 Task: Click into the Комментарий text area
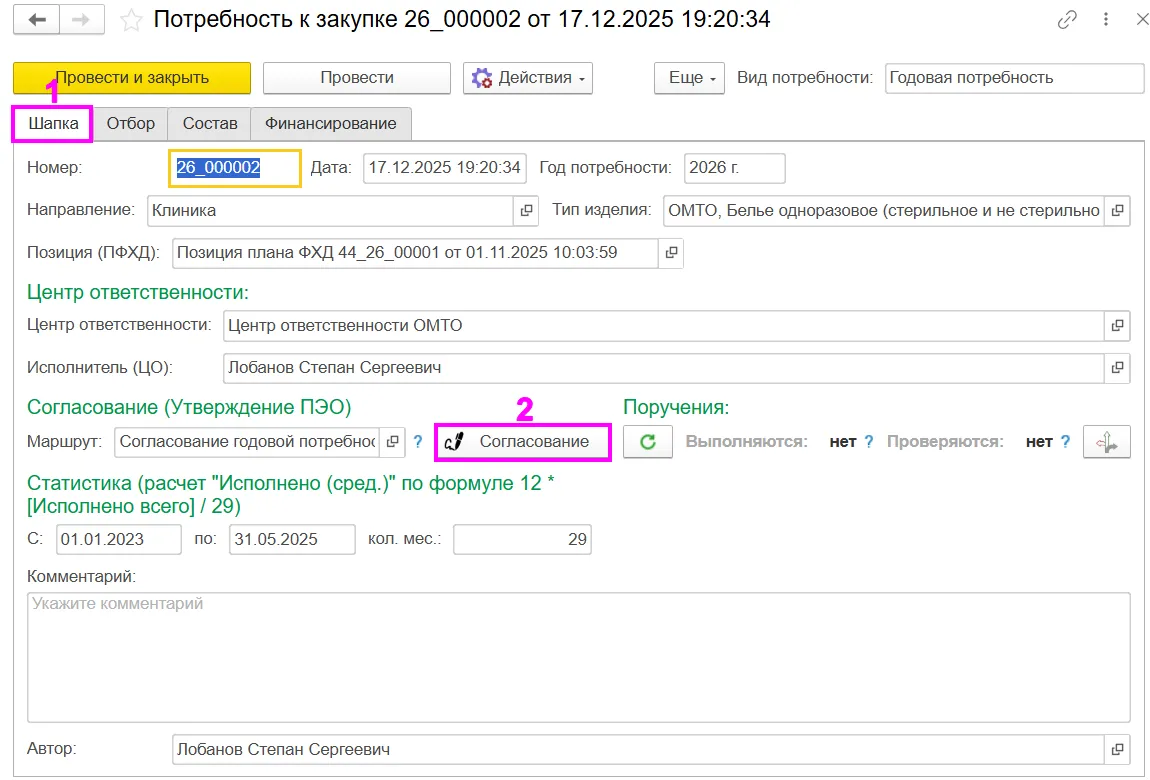579,658
